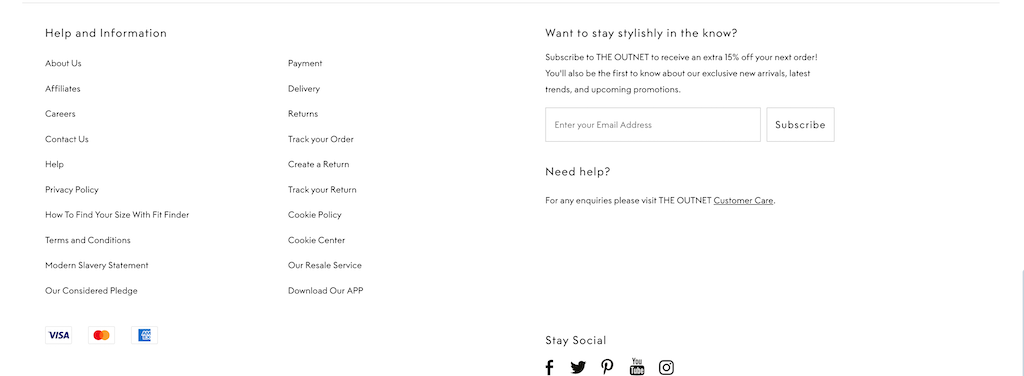
Task: Open the Cookie Center link
Action: coord(317,240)
